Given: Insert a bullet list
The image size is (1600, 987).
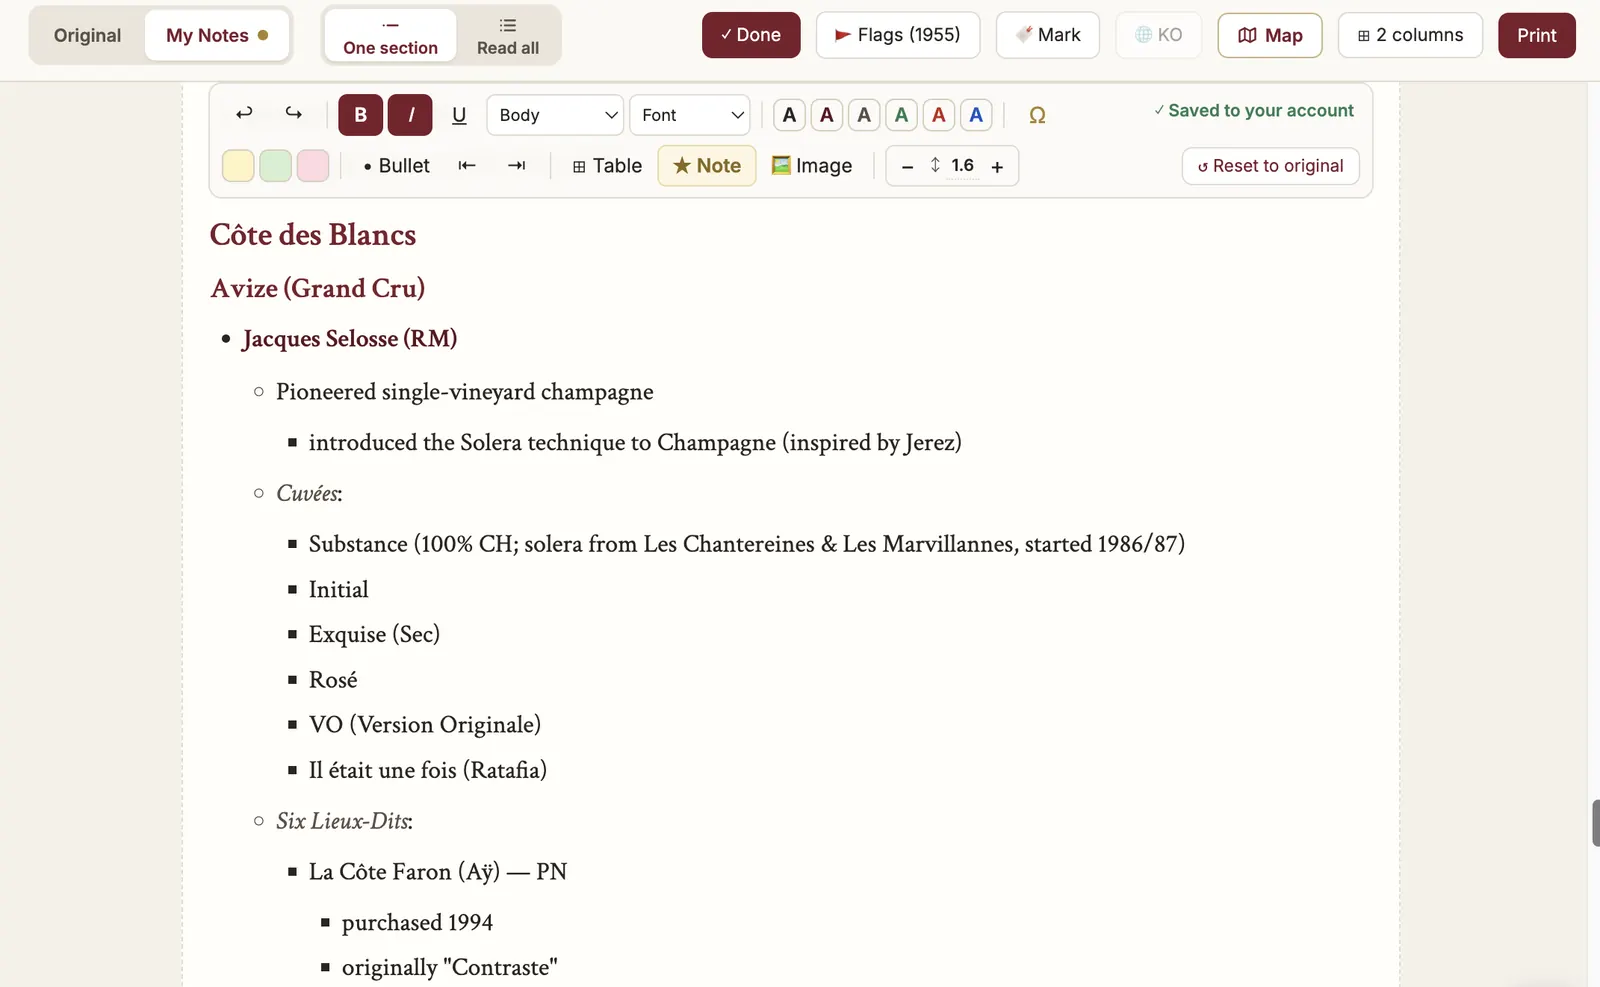Looking at the screenshot, I should pyautogui.click(x=396, y=166).
